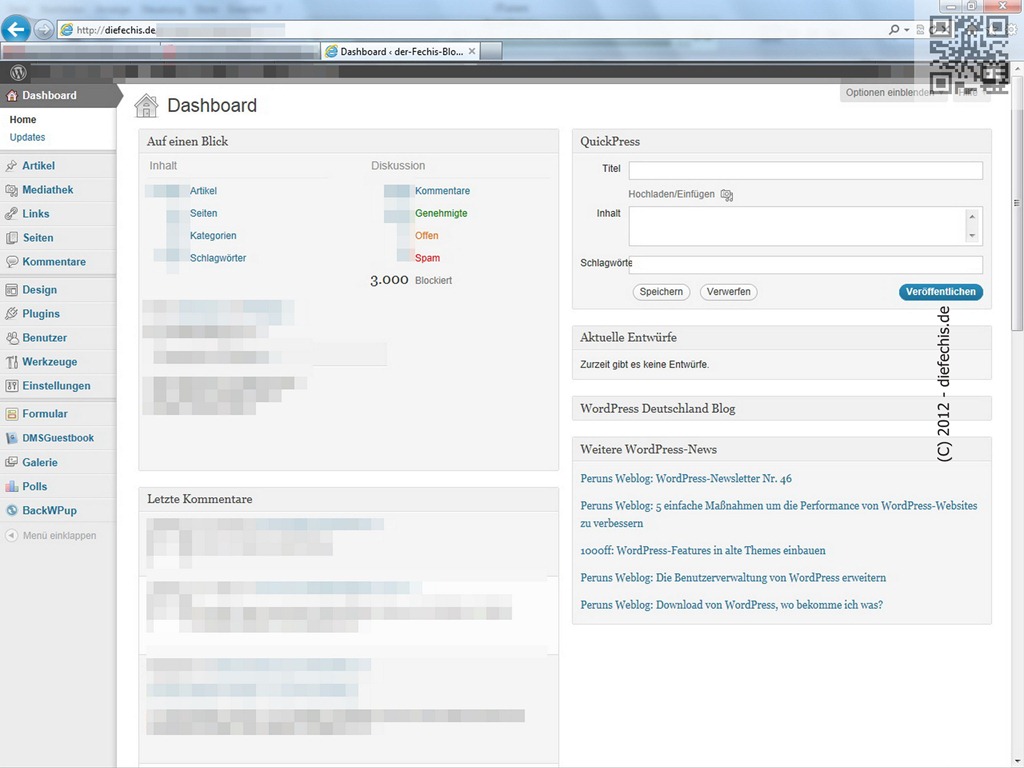
Task: Open the Mediathek menu
Action: pyautogui.click(x=48, y=190)
